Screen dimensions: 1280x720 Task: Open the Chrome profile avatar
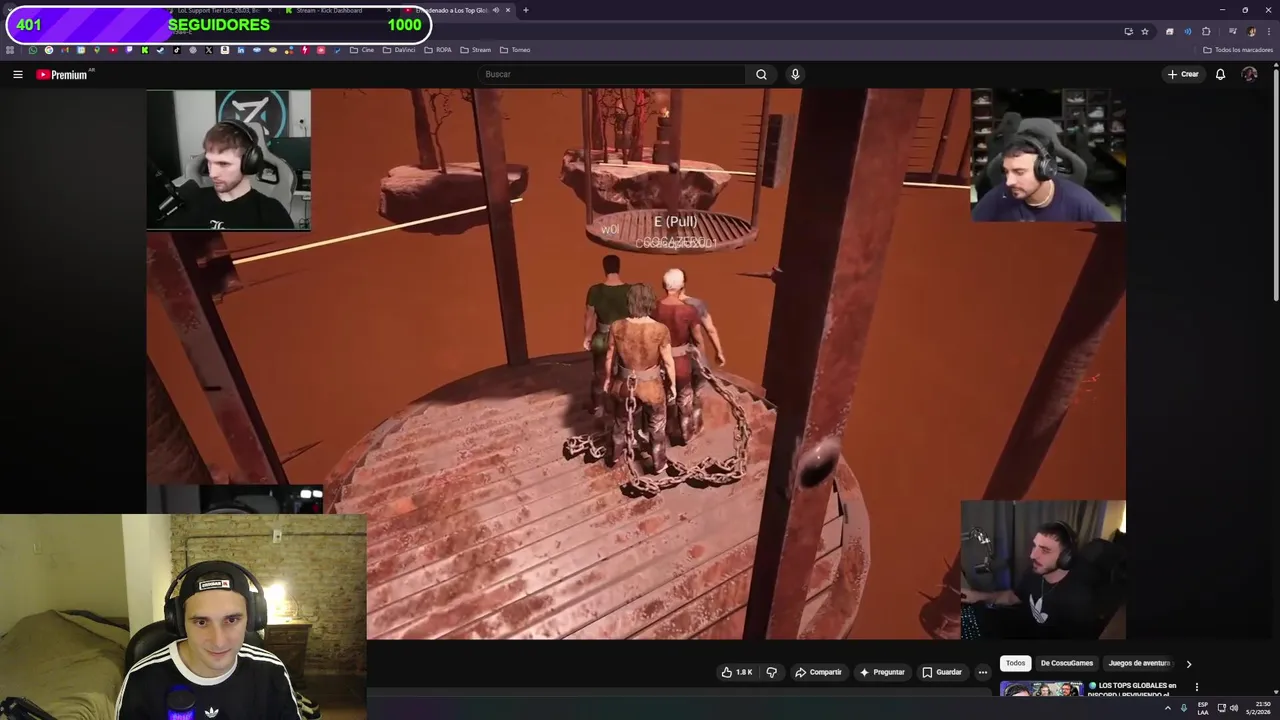coord(1251,31)
